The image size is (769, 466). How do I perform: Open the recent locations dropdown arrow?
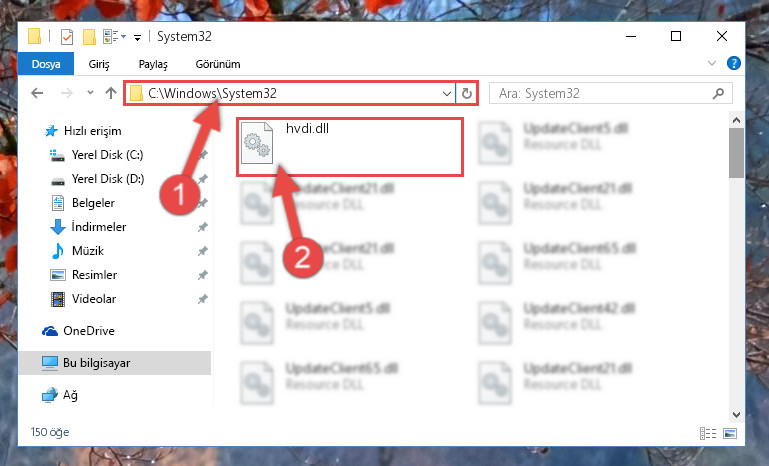90,93
